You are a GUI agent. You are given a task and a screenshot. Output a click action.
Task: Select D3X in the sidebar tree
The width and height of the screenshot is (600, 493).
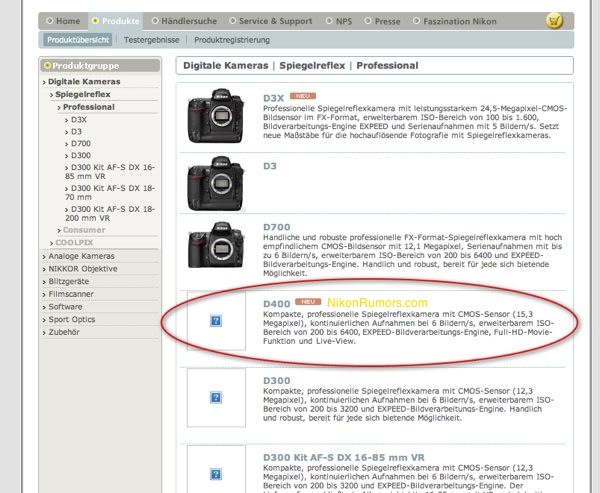(76, 119)
